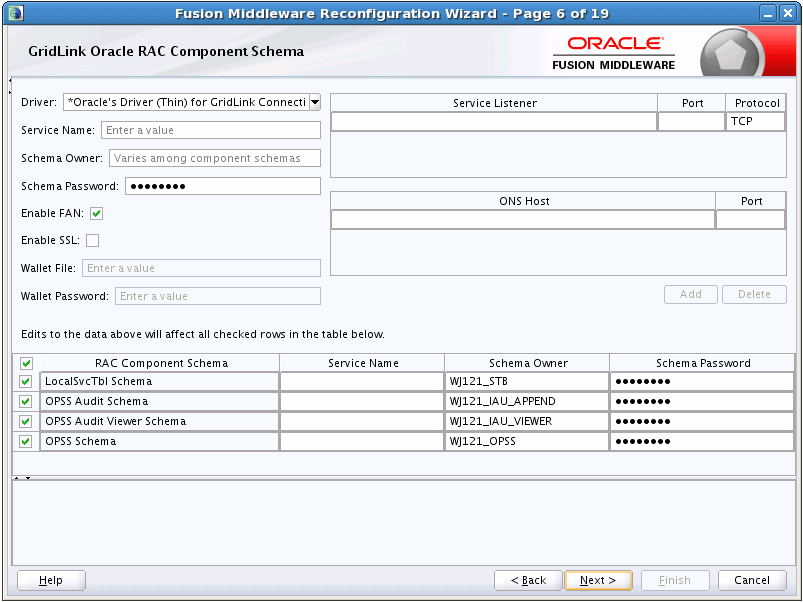Open the Driver dropdown list

(x=314, y=102)
